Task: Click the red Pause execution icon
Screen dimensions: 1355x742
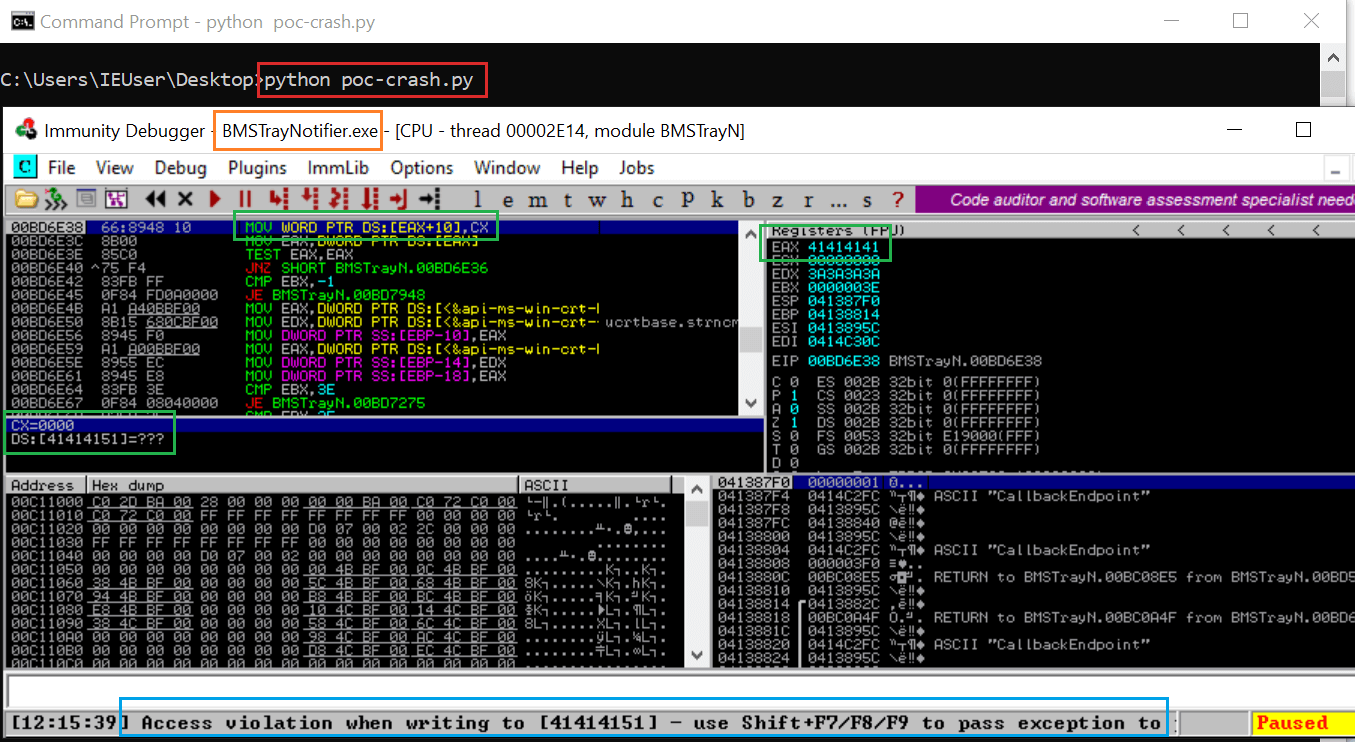Action: (x=245, y=199)
